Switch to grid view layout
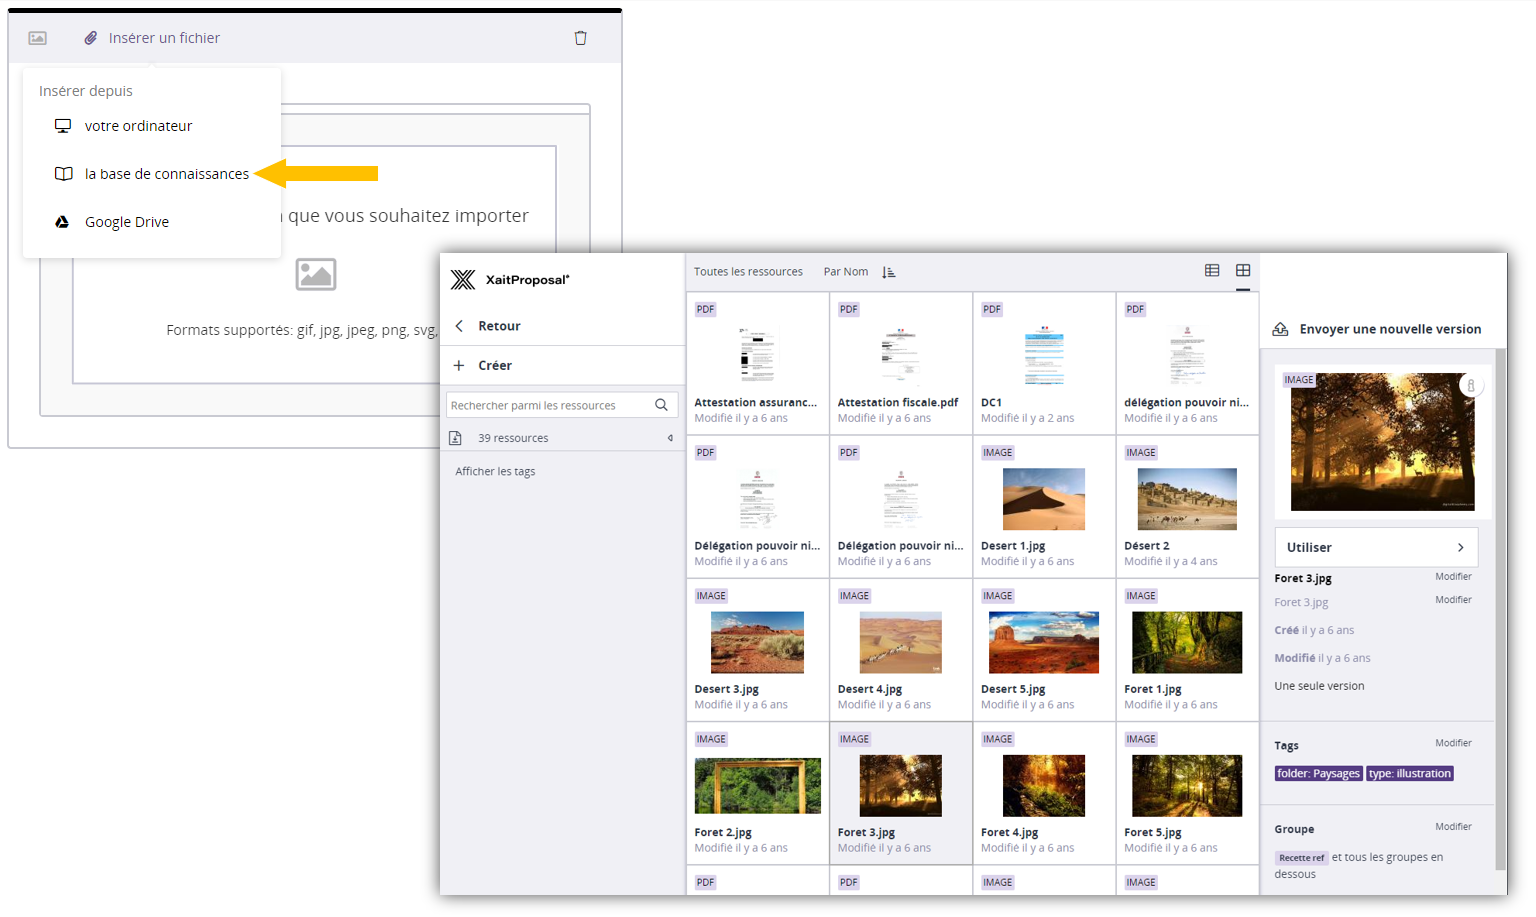 (x=1243, y=271)
